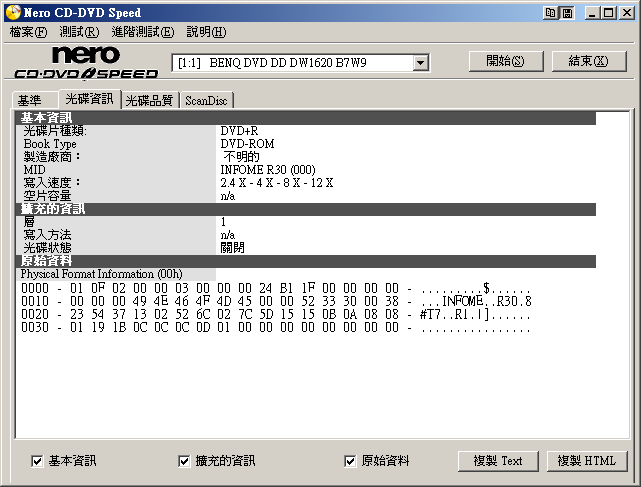The width and height of the screenshot is (641, 487).
Task: Click the hex row starting with 0030
Action: [276, 328]
